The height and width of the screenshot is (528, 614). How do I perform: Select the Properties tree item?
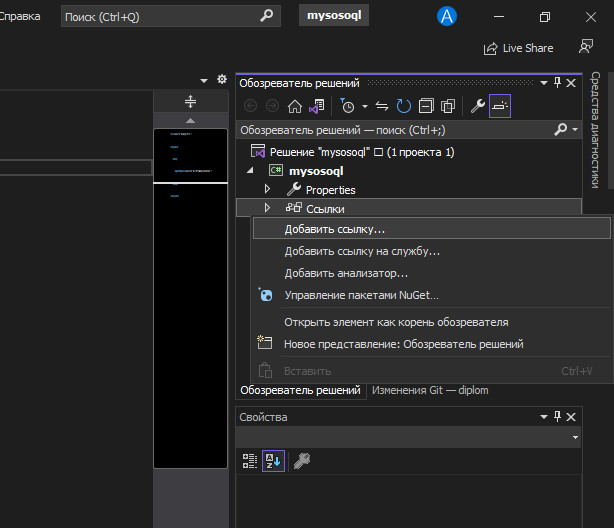(x=330, y=190)
